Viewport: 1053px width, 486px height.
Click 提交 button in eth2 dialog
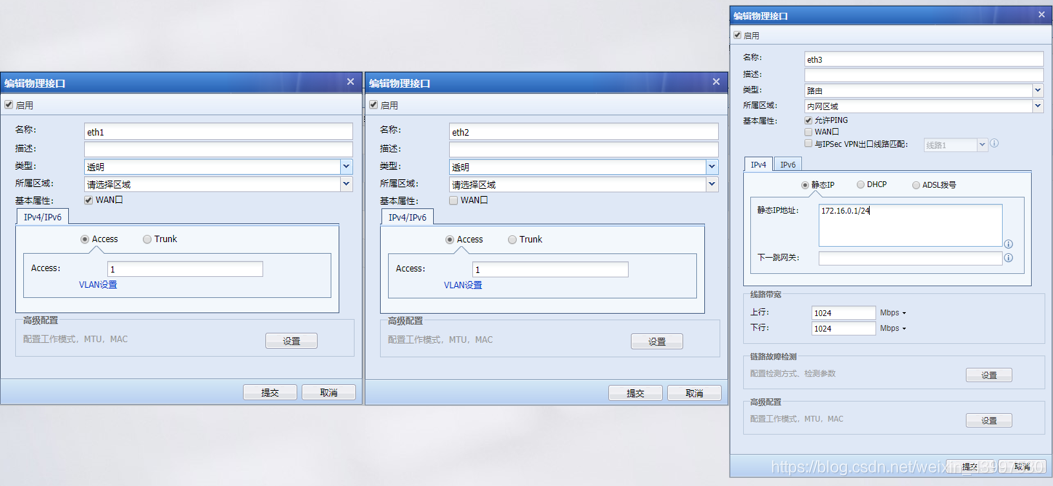635,393
